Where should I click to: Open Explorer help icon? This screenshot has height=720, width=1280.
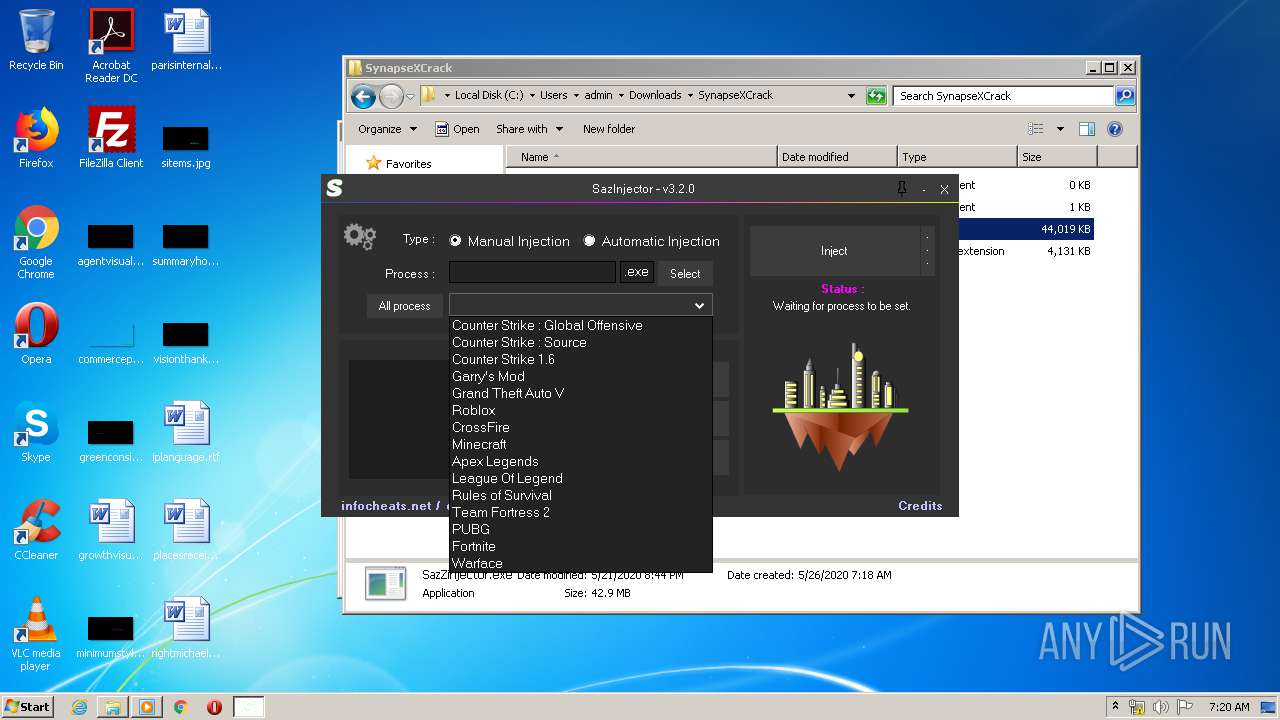click(1115, 129)
